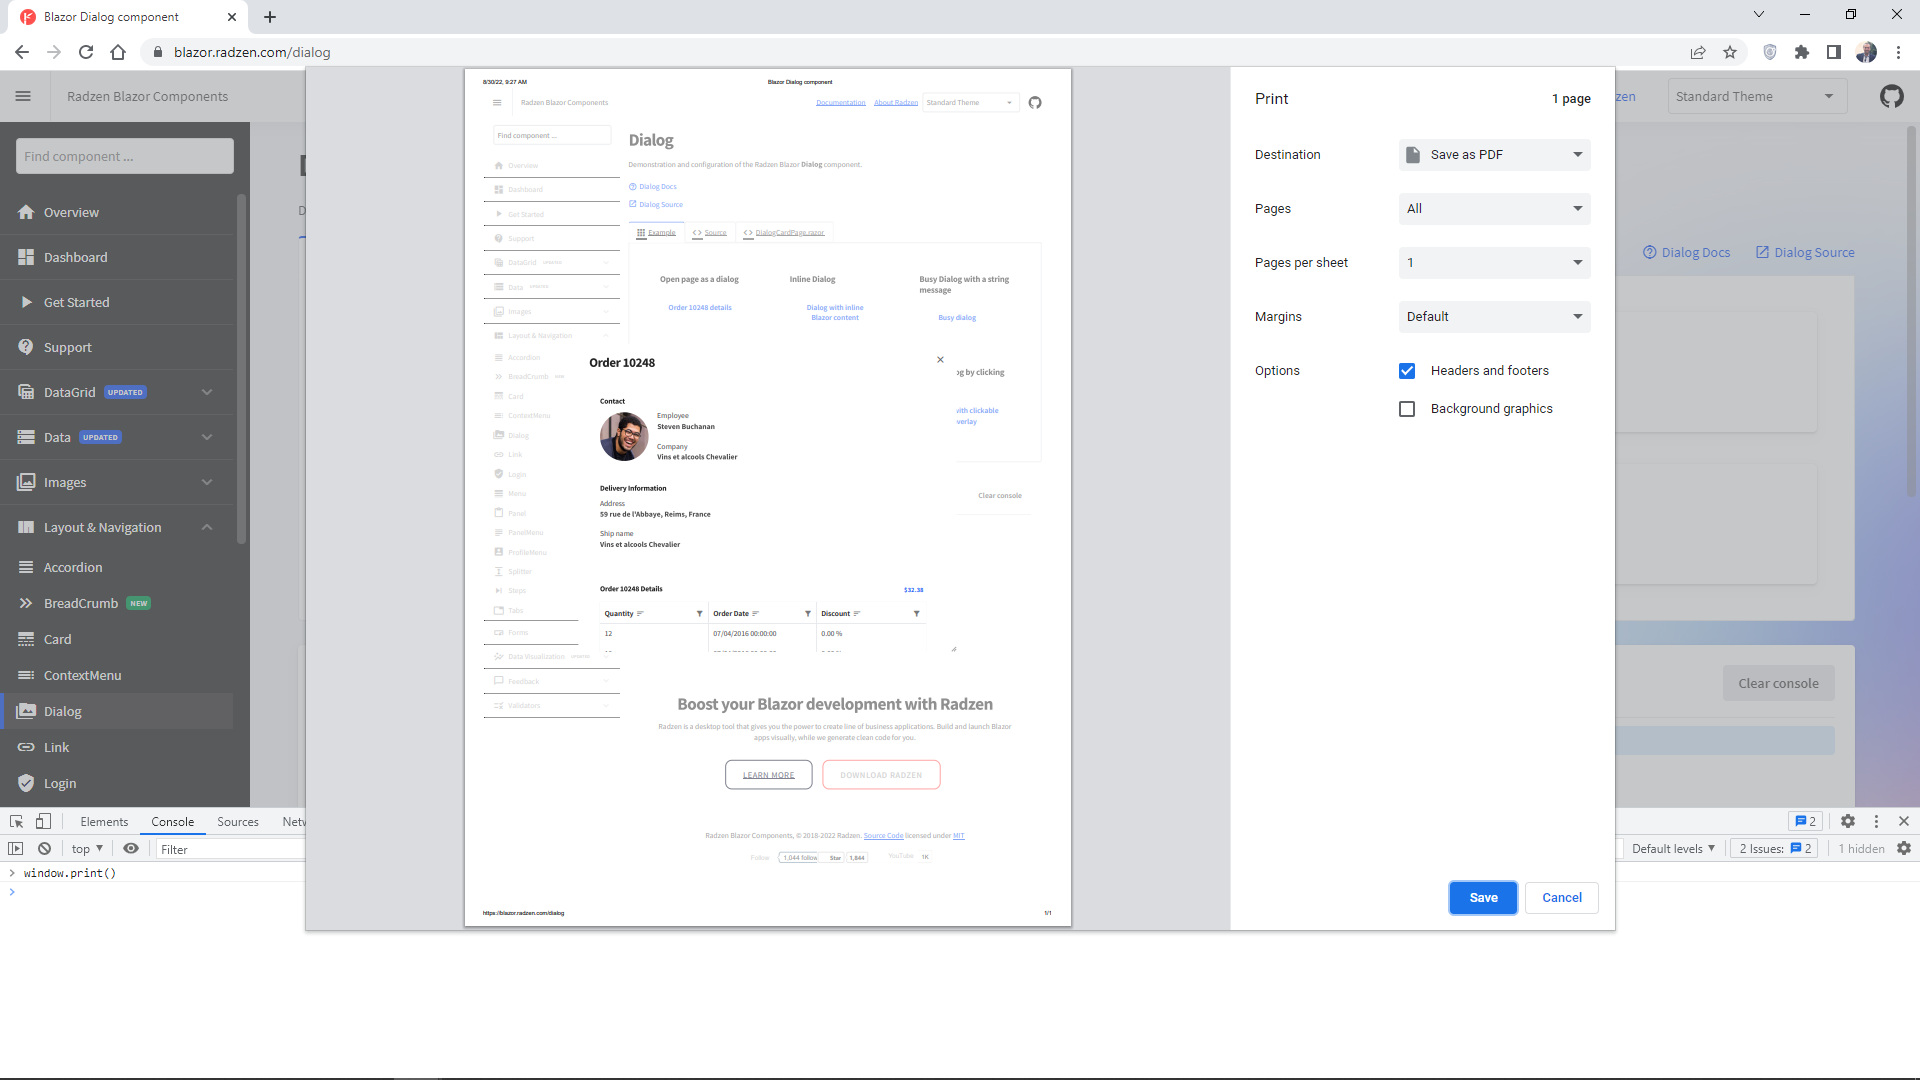Close the DevTools panel
This screenshot has height=1080, width=1920.
coord(1904,821)
